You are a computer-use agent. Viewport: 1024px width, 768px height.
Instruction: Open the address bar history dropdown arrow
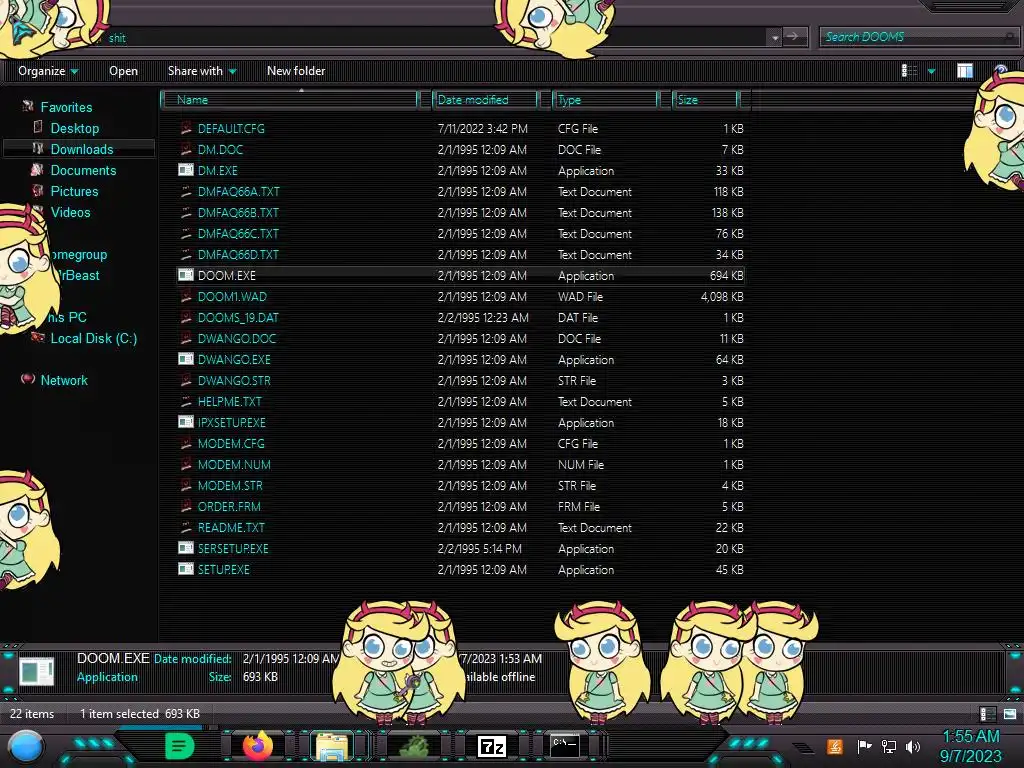775,37
